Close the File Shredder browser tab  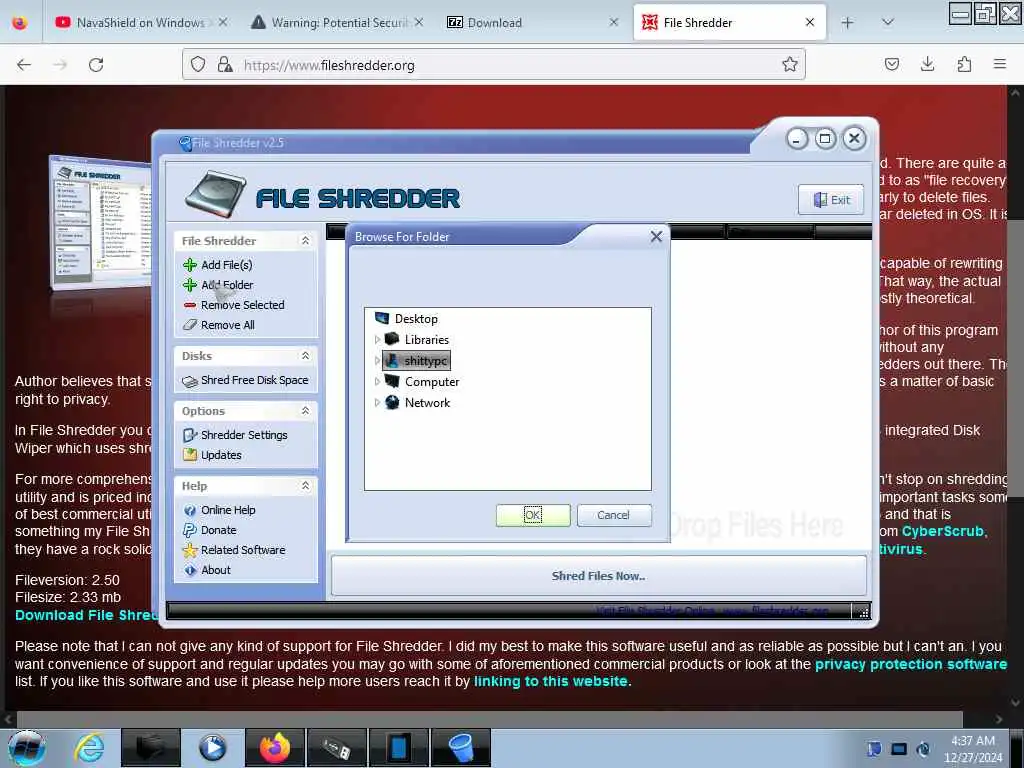810,22
